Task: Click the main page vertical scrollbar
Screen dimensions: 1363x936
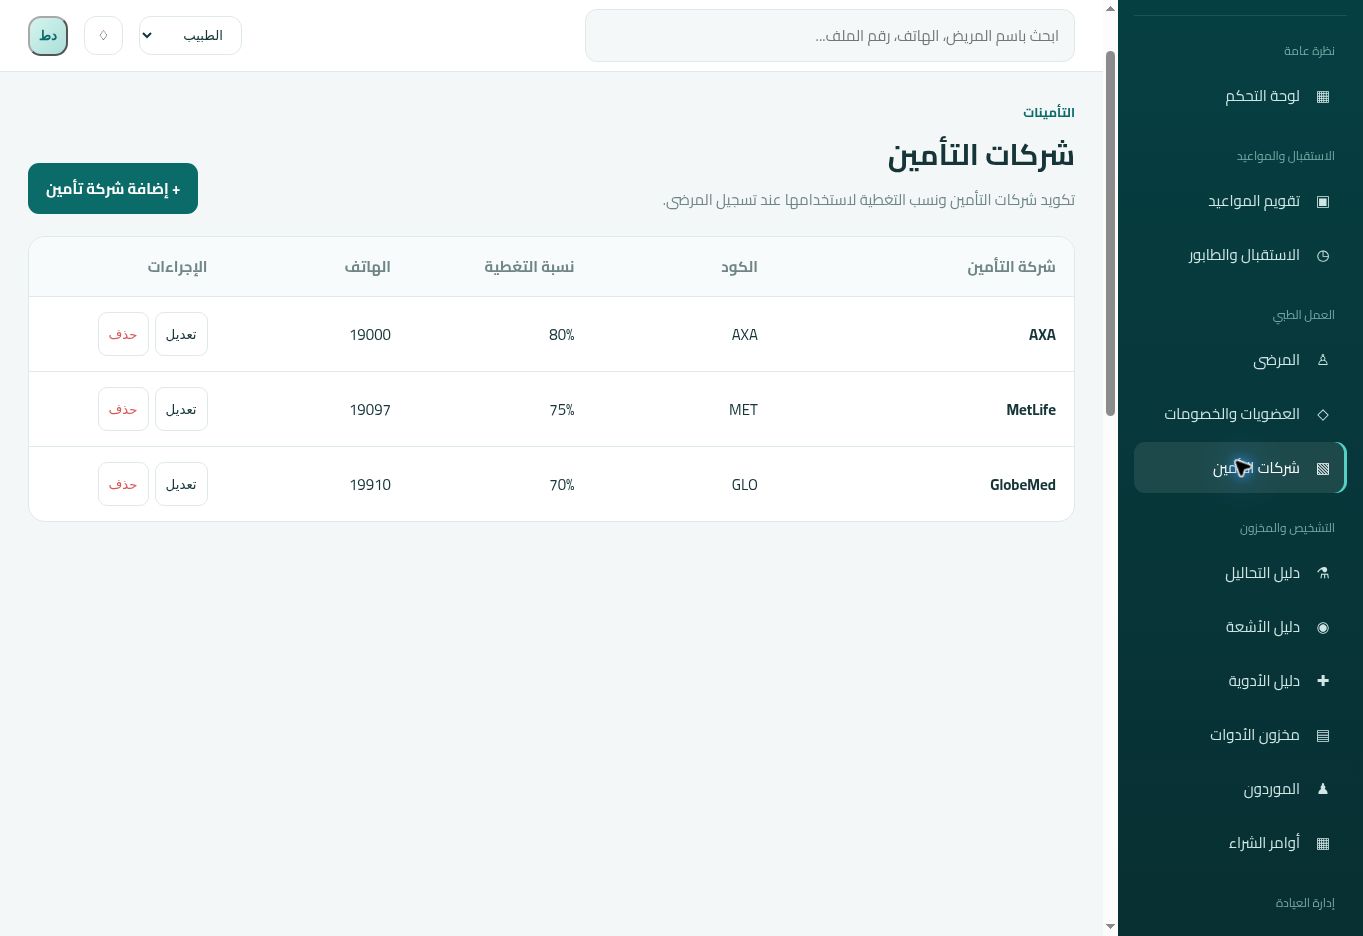Action: click(1110, 233)
